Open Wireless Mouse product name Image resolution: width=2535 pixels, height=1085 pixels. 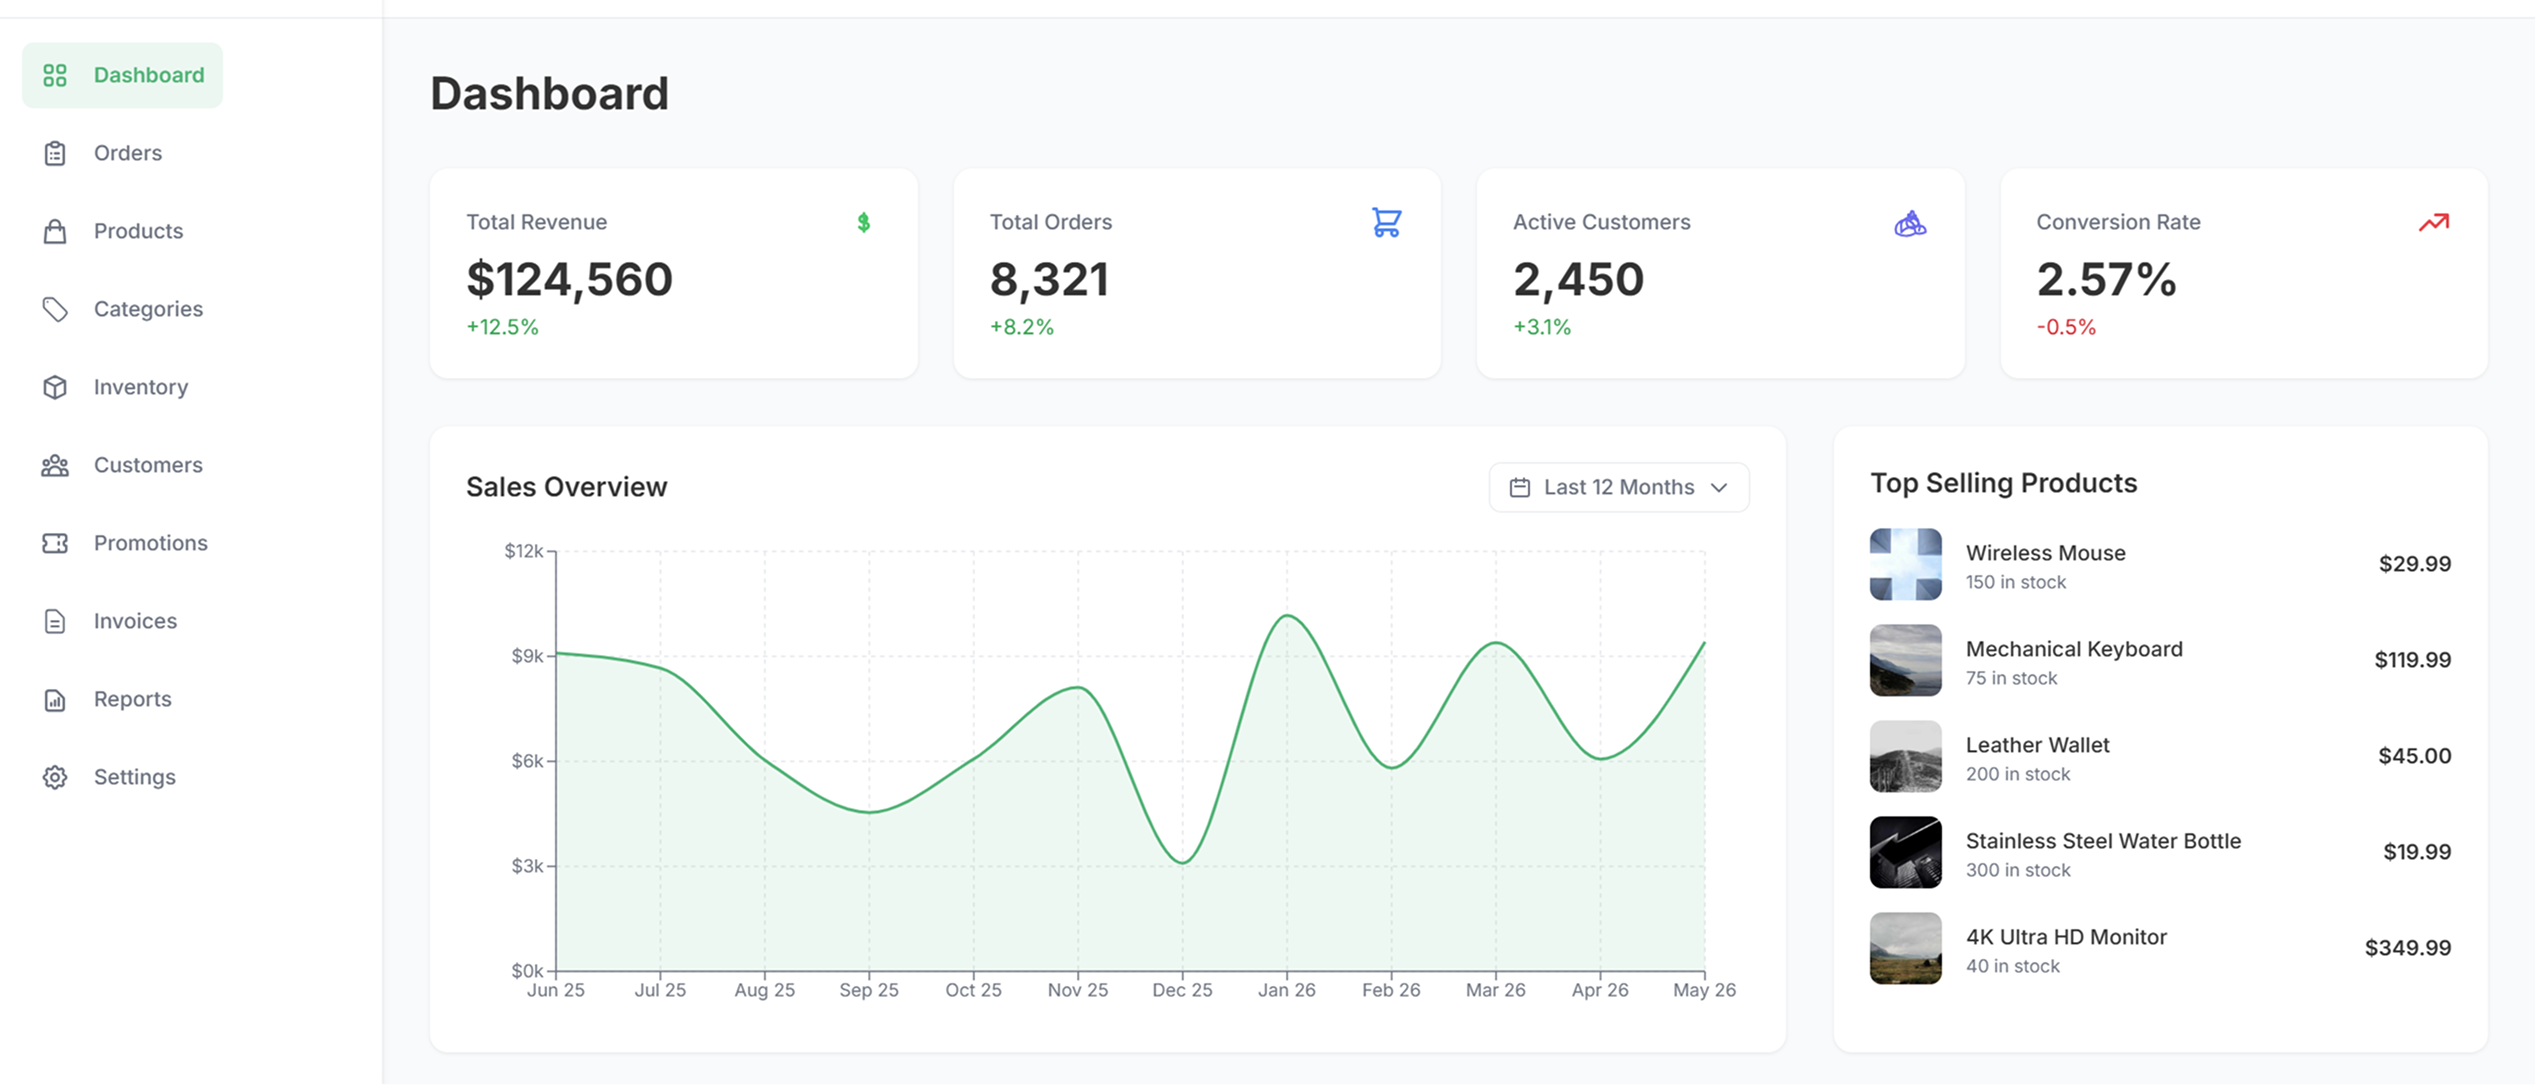(x=2046, y=553)
